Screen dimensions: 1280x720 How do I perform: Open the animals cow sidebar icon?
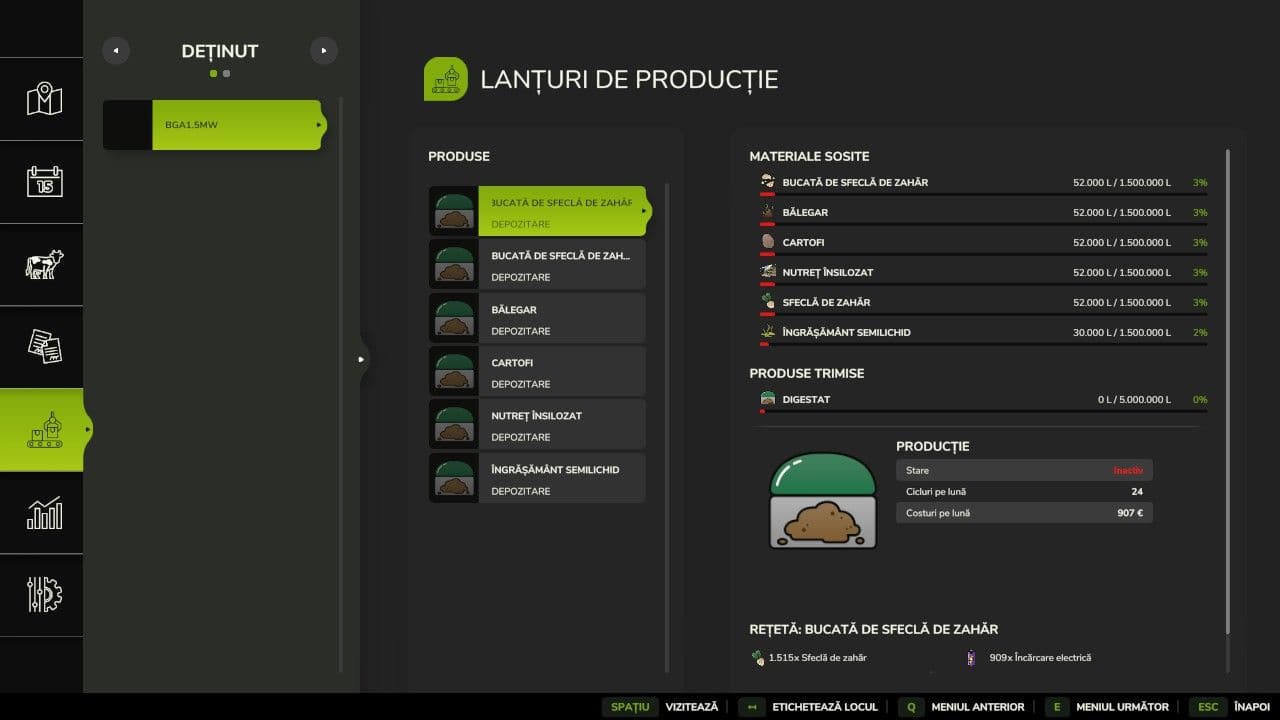[x=44, y=265]
